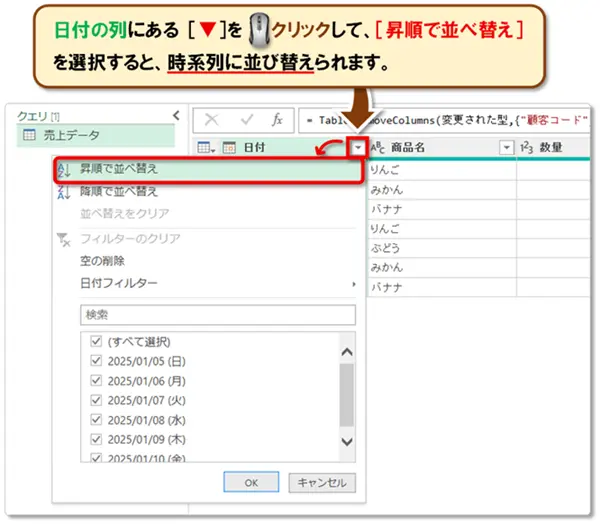600x524 pixels.
Task: Uncheck 2025/01/10 (金) checkbox
Action: 96,457
